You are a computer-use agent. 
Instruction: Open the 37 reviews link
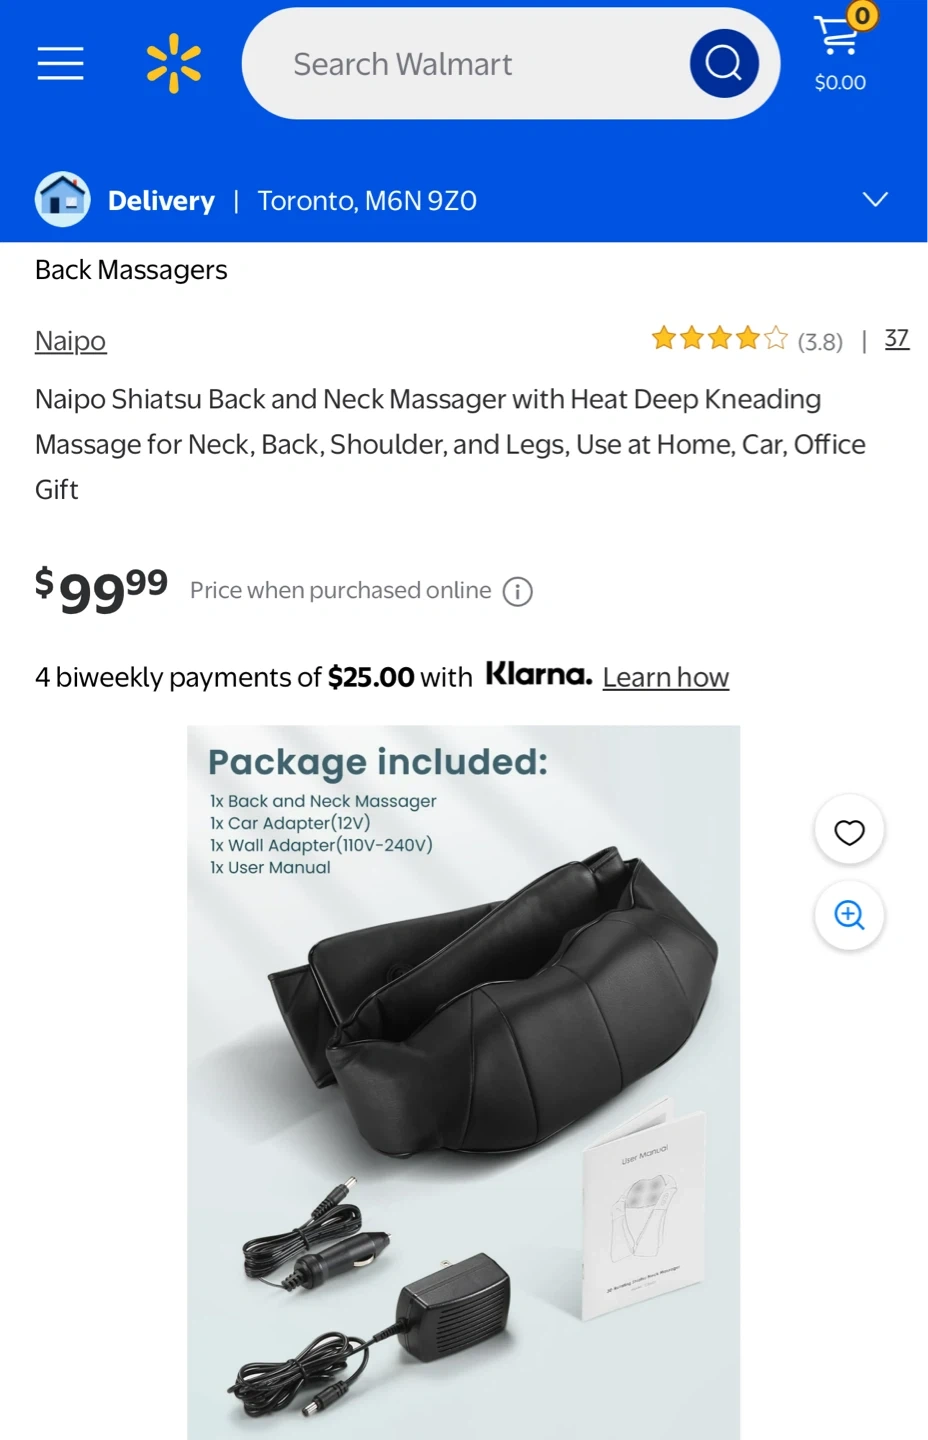click(x=897, y=339)
